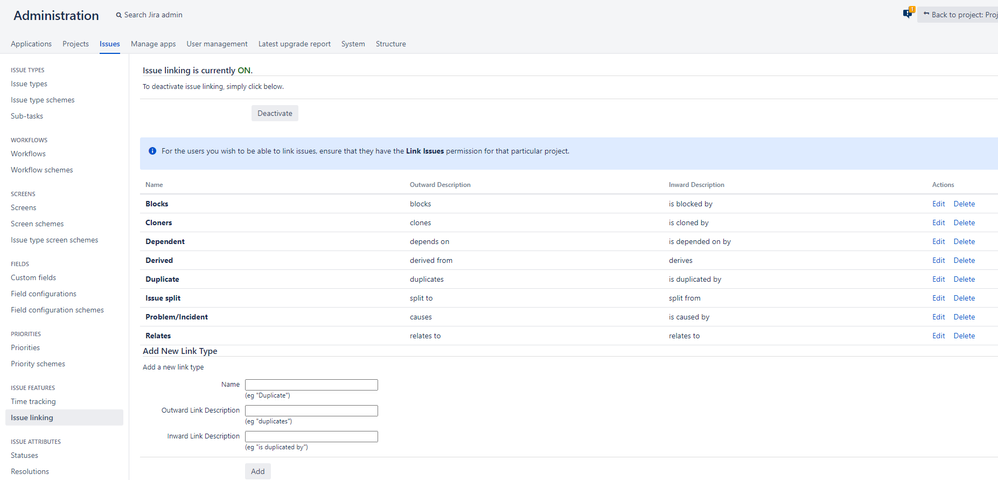
Task: Click the "derived from" outward description
Action: click(431, 260)
